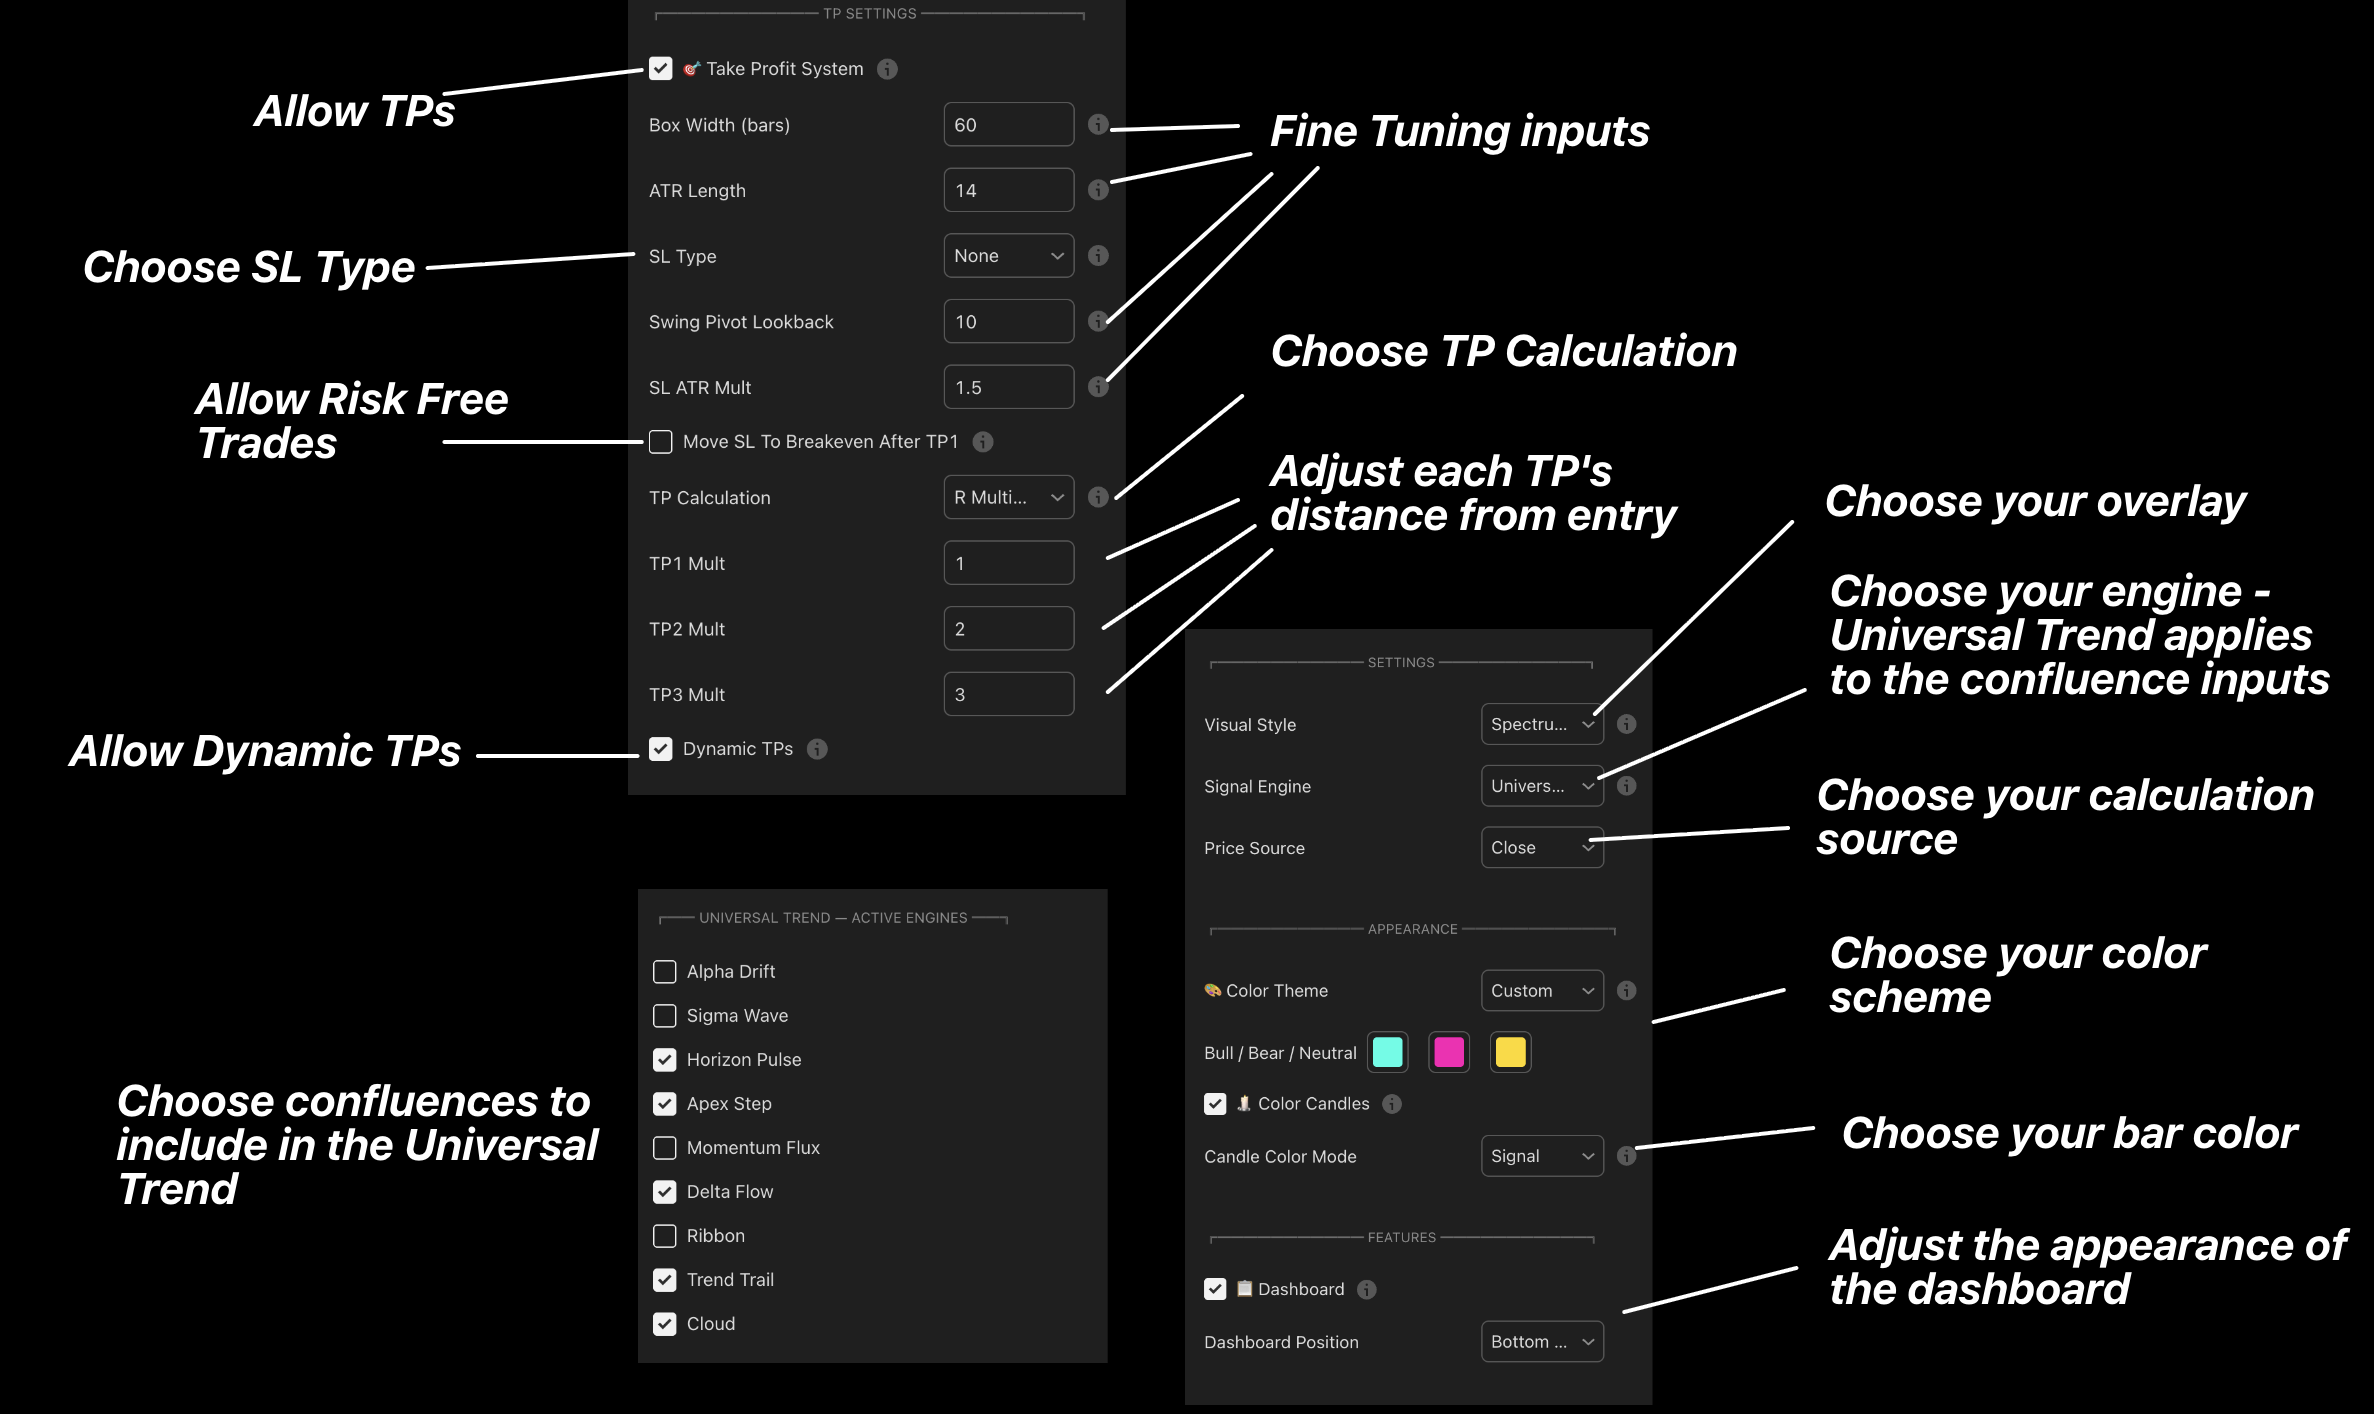Uncheck the Horizon Pulse engine
The height and width of the screenshot is (1414, 2374).
tap(665, 1059)
